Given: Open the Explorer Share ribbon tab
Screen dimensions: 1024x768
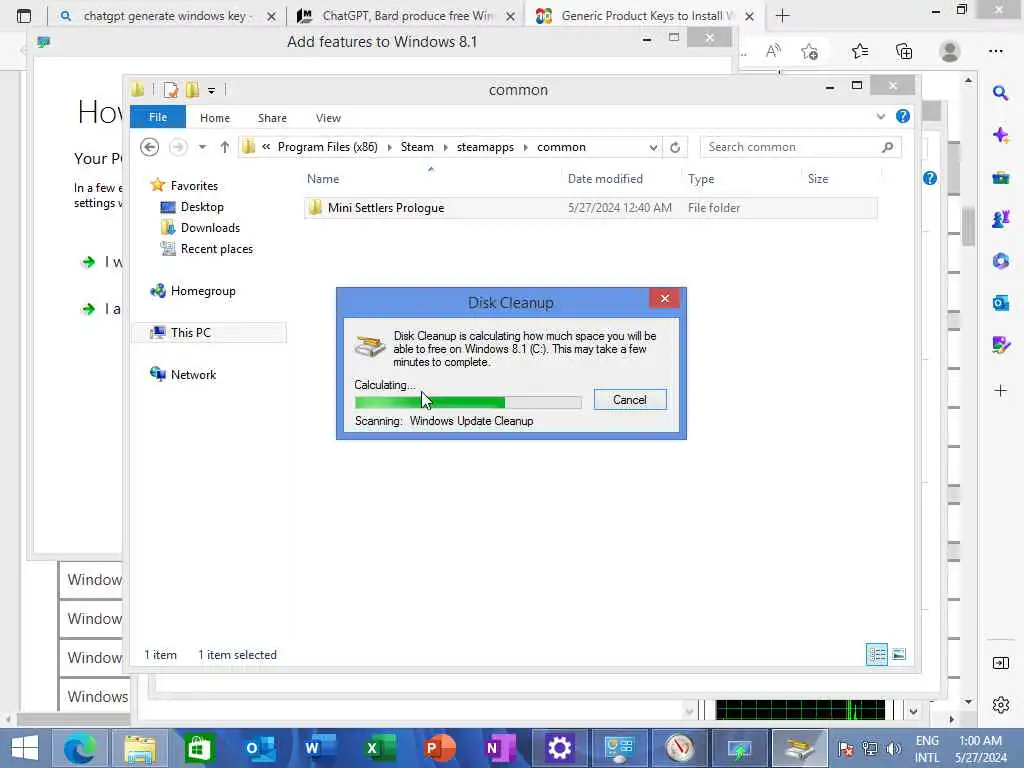Looking at the screenshot, I should coord(272,118).
